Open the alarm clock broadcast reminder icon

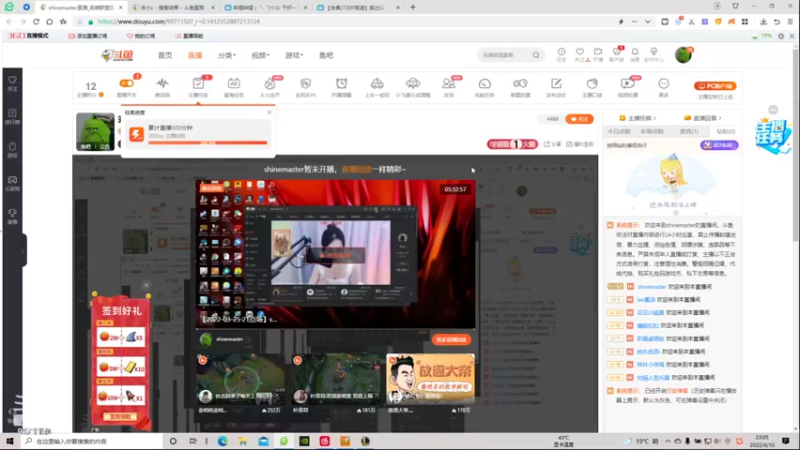[x=341, y=83]
